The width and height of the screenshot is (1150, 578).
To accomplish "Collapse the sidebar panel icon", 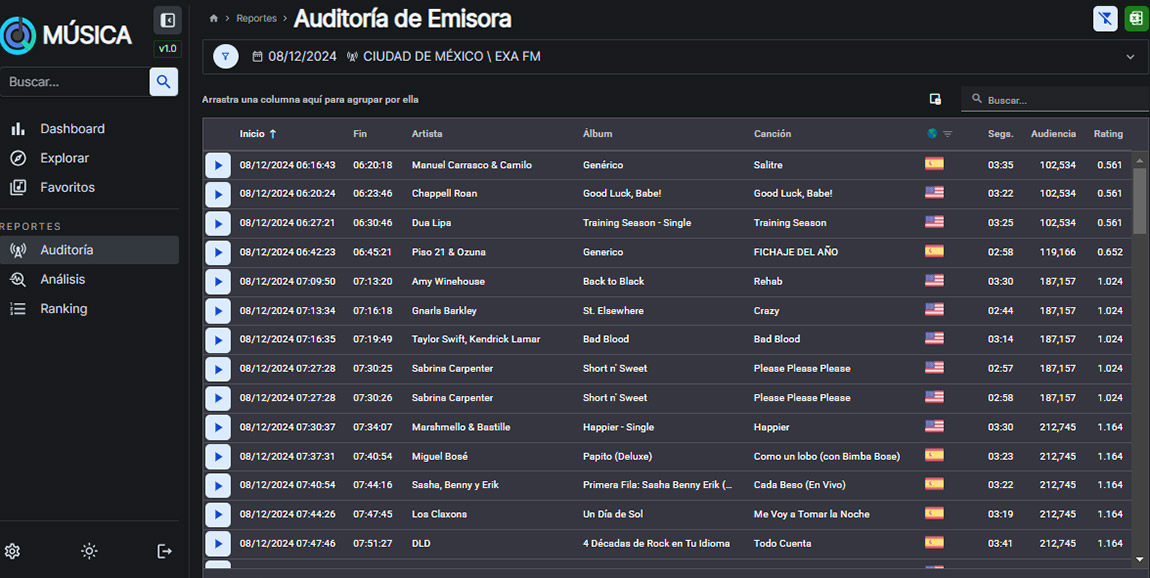I will click(x=167, y=20).
